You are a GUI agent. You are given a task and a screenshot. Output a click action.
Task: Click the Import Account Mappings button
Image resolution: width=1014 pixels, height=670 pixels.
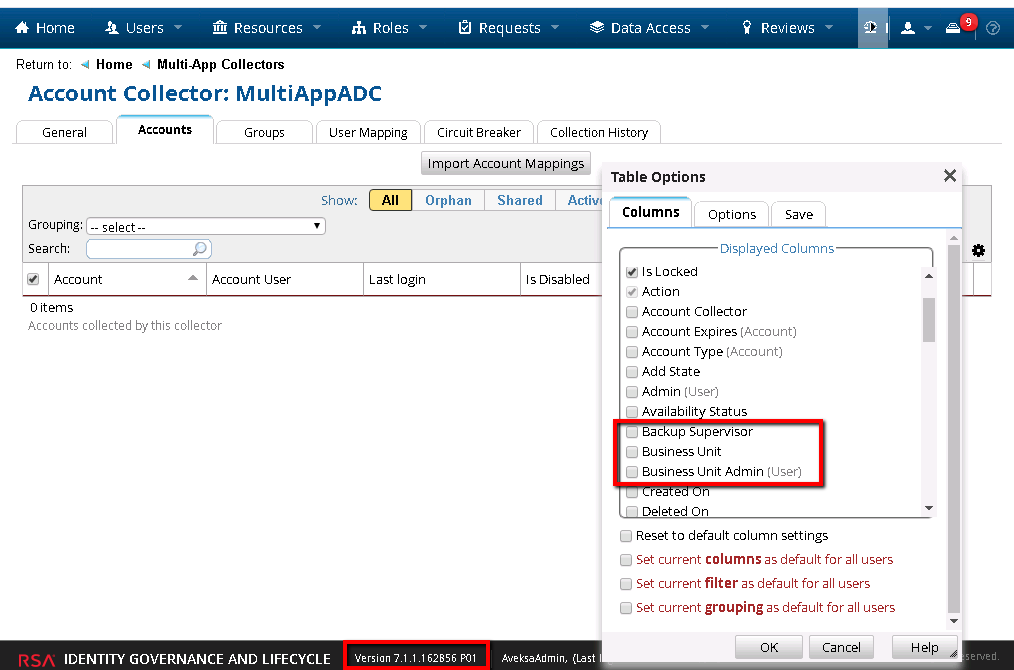(506, 163)
